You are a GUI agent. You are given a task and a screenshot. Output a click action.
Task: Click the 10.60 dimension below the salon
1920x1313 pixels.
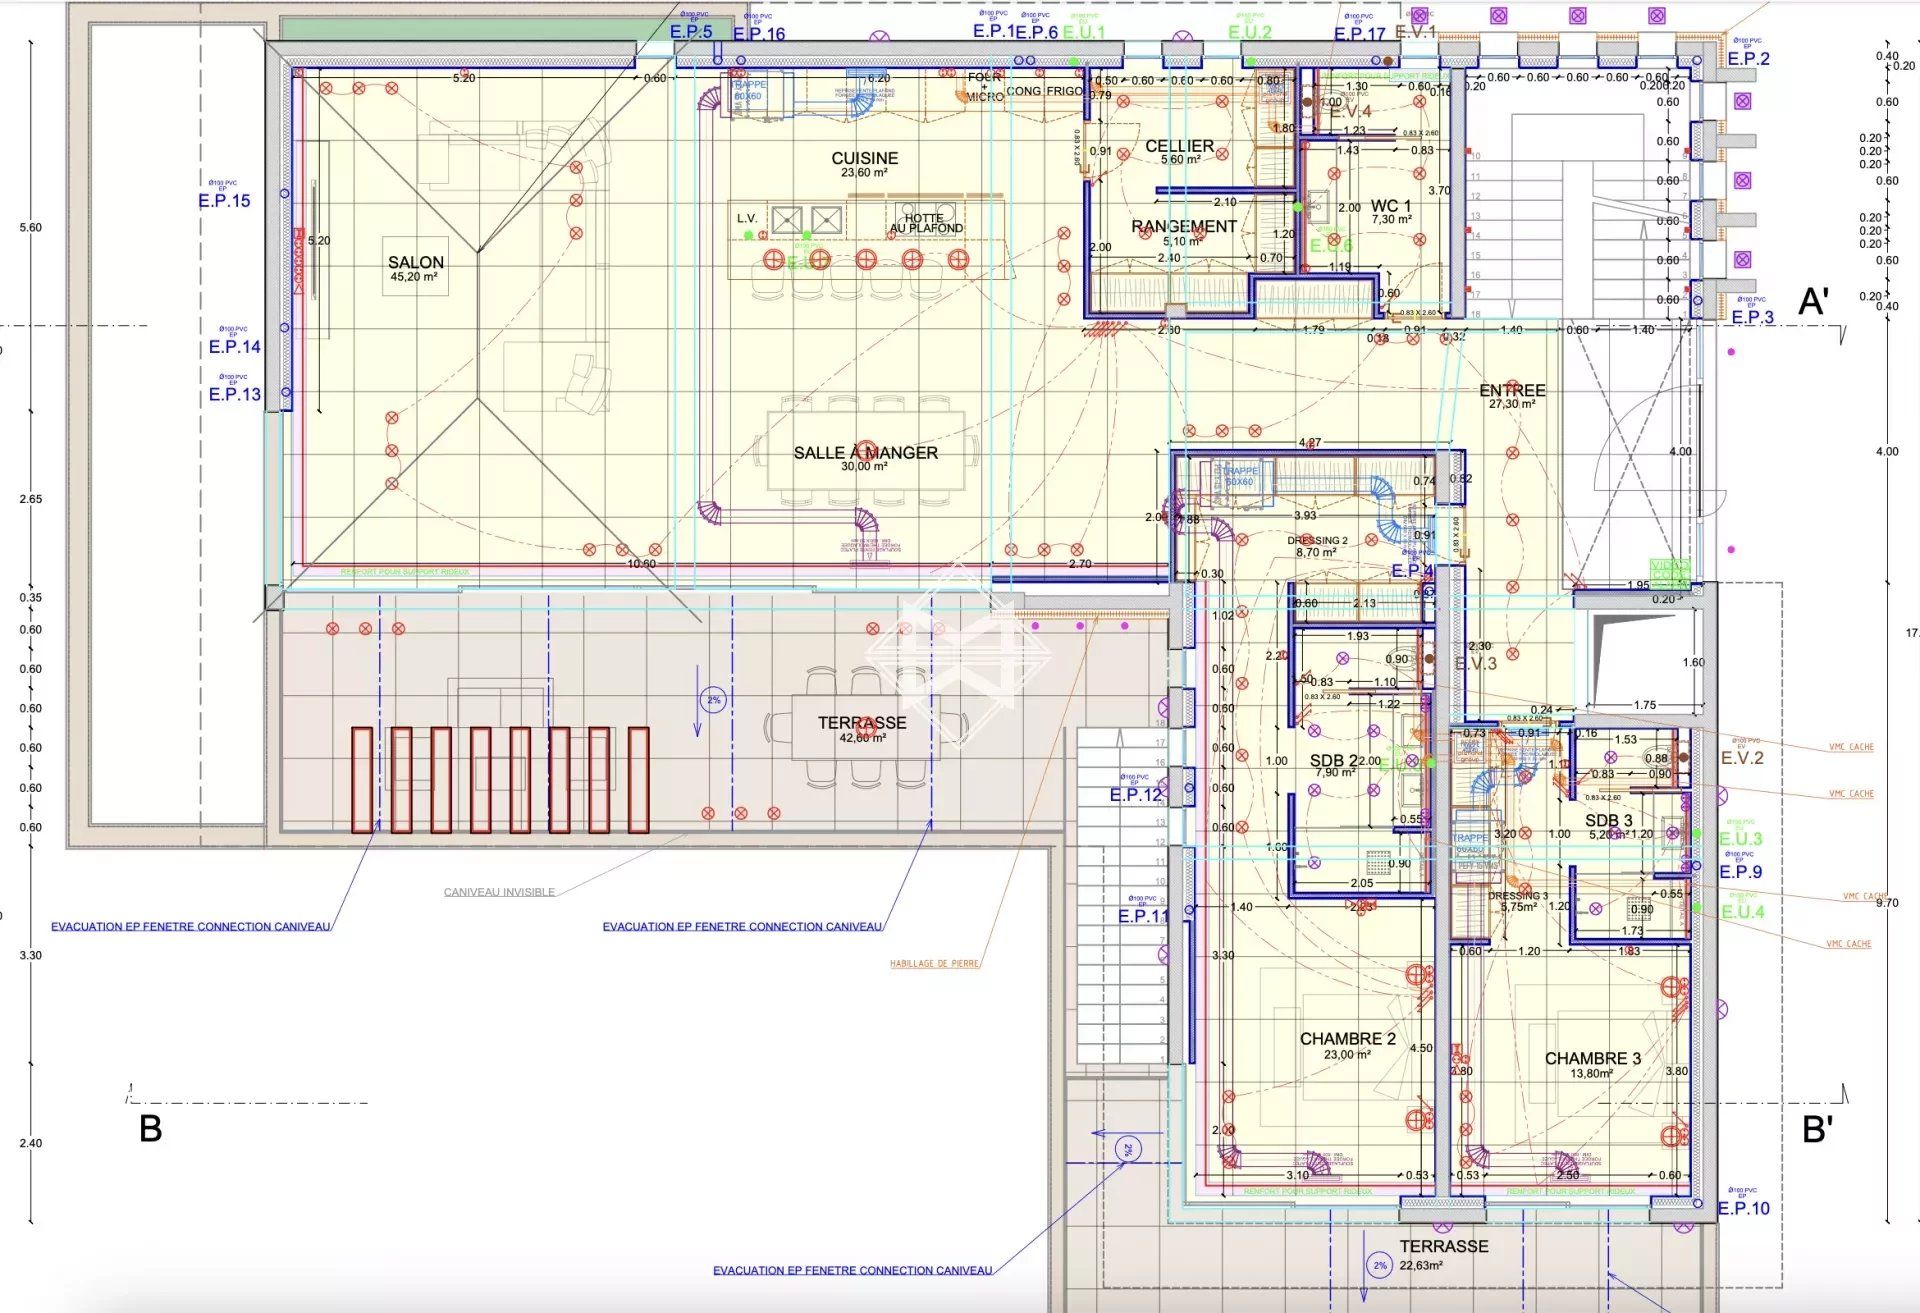tap(641, 564)
